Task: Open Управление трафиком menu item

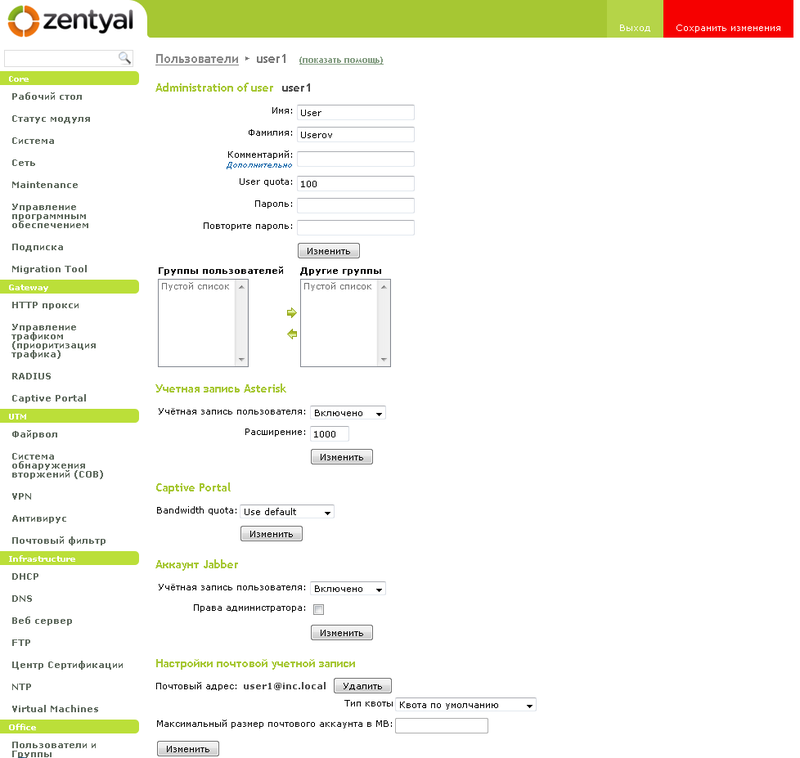Action: [54, 340]
